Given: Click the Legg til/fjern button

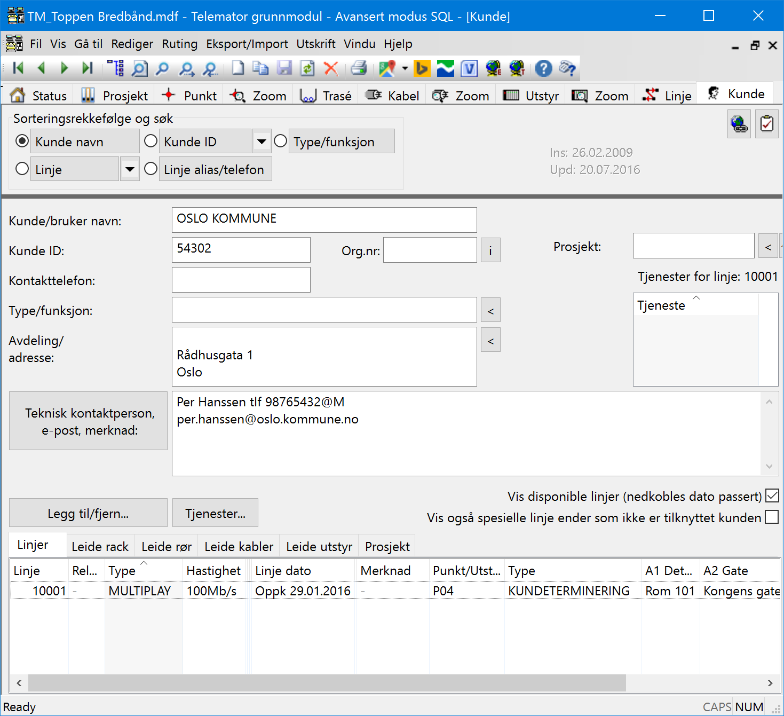Looking at the screenshot, I should tap(88, 513).
